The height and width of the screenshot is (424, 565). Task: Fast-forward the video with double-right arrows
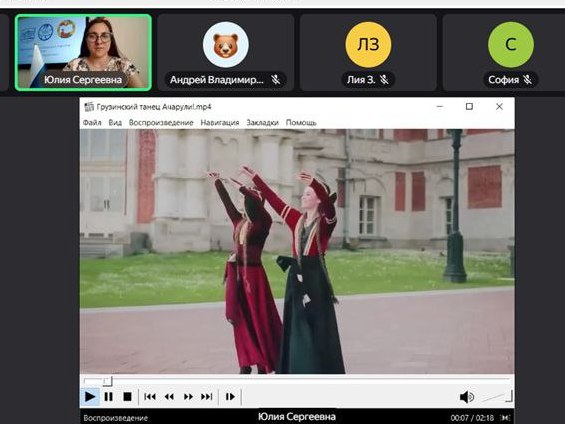pyautogui.click(x=188, y=397)
